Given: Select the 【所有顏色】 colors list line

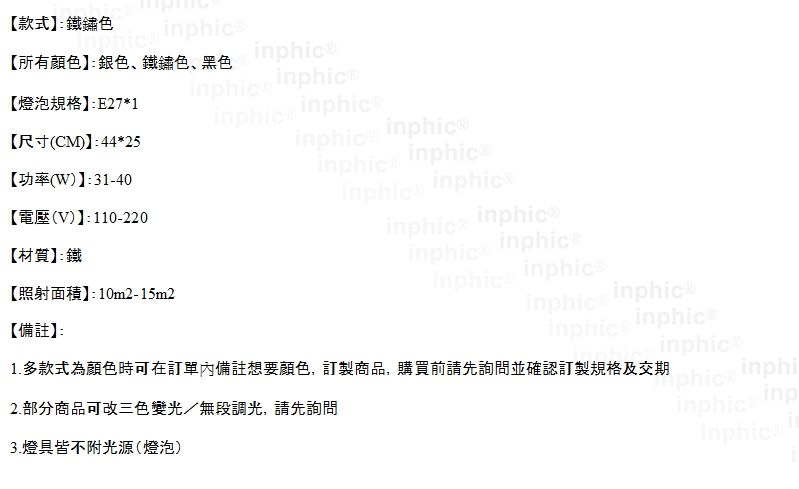Looking at the screenshot, I should coord(121,63).
